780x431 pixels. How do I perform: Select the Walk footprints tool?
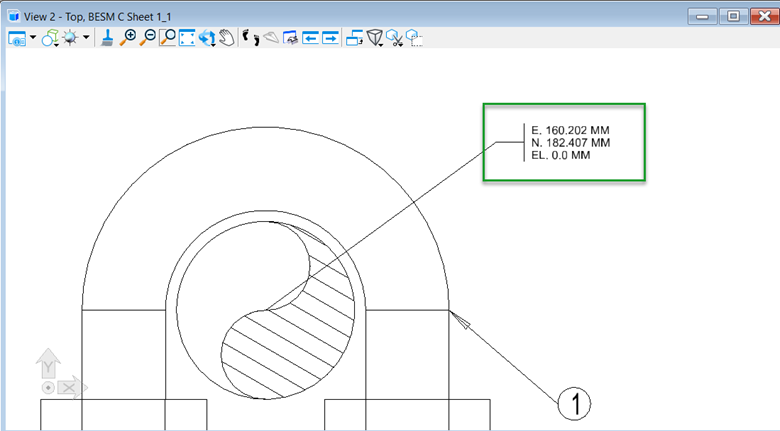(x=251, y=38)
